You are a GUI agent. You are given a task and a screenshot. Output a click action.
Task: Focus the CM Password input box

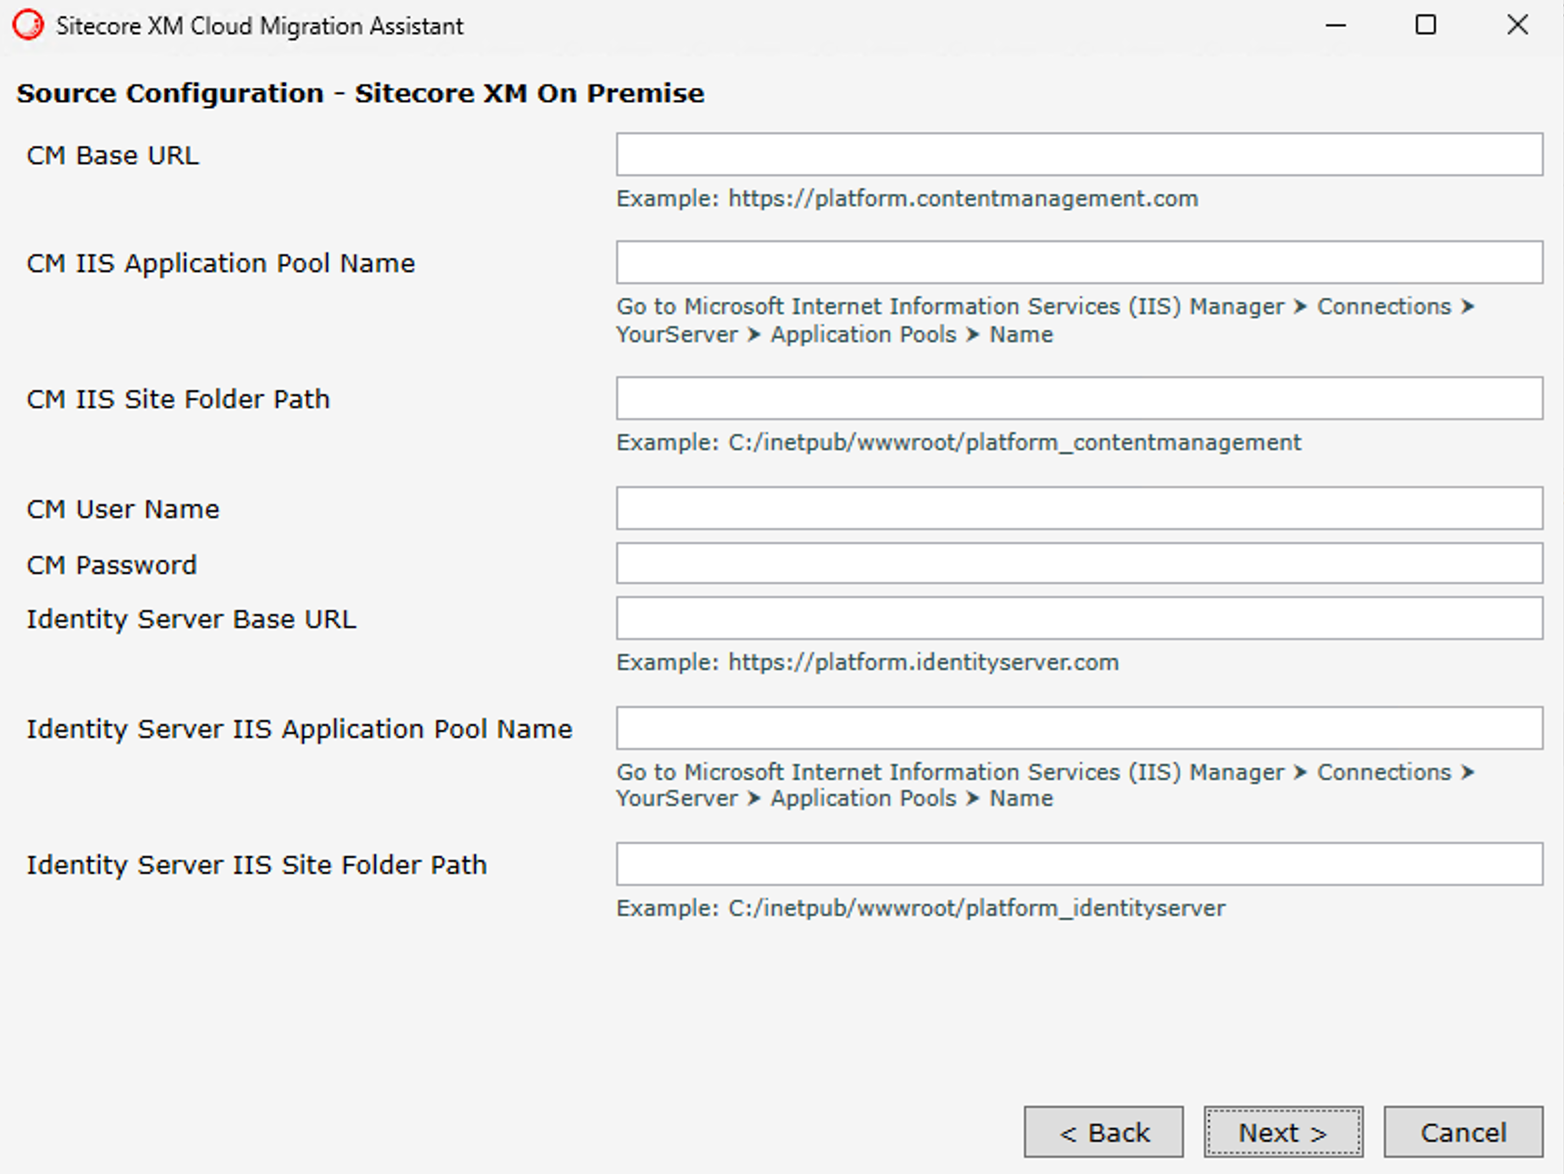click(x=1079, y=563)
